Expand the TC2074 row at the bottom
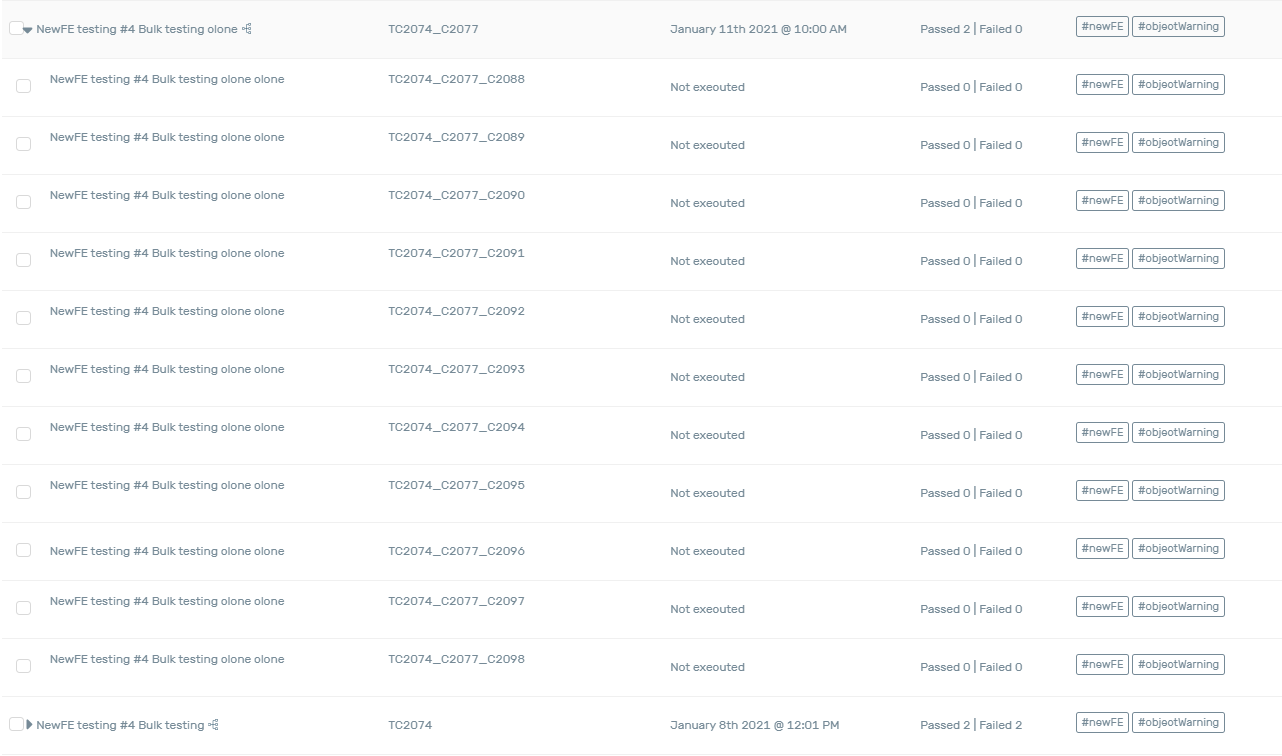This screenshot has height=756, width=1282. [x=29, y=725]
